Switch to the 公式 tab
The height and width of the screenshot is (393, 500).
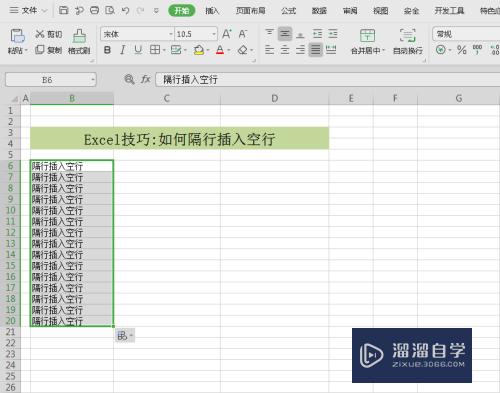[288, 11]
